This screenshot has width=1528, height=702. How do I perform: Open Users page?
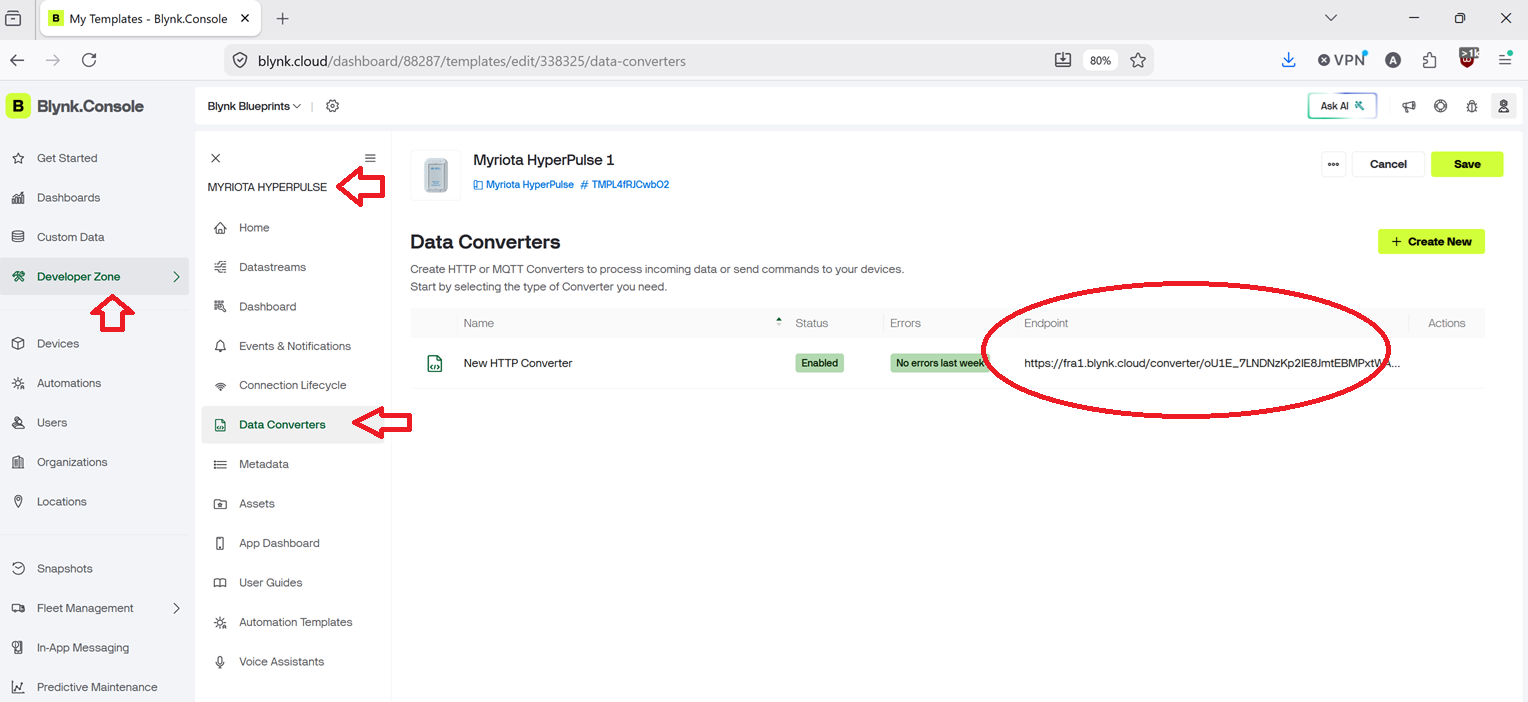(x=52, y=423)
